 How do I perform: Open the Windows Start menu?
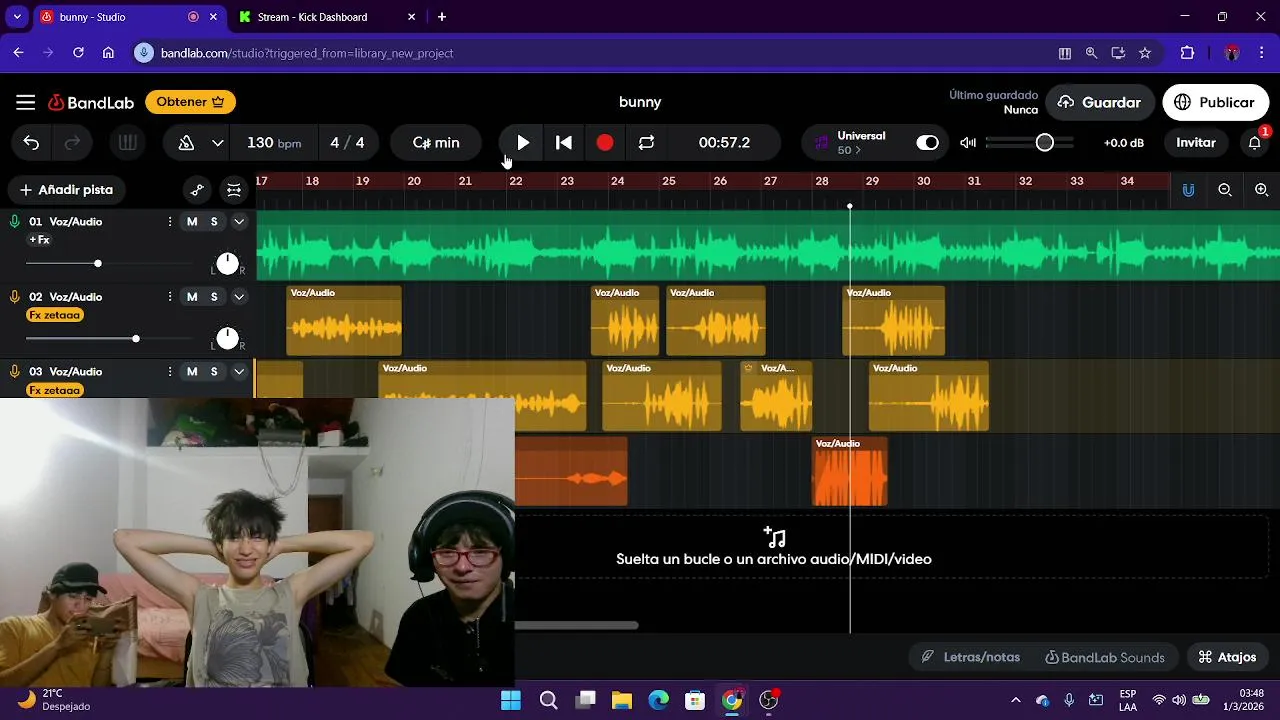[511, 700]
